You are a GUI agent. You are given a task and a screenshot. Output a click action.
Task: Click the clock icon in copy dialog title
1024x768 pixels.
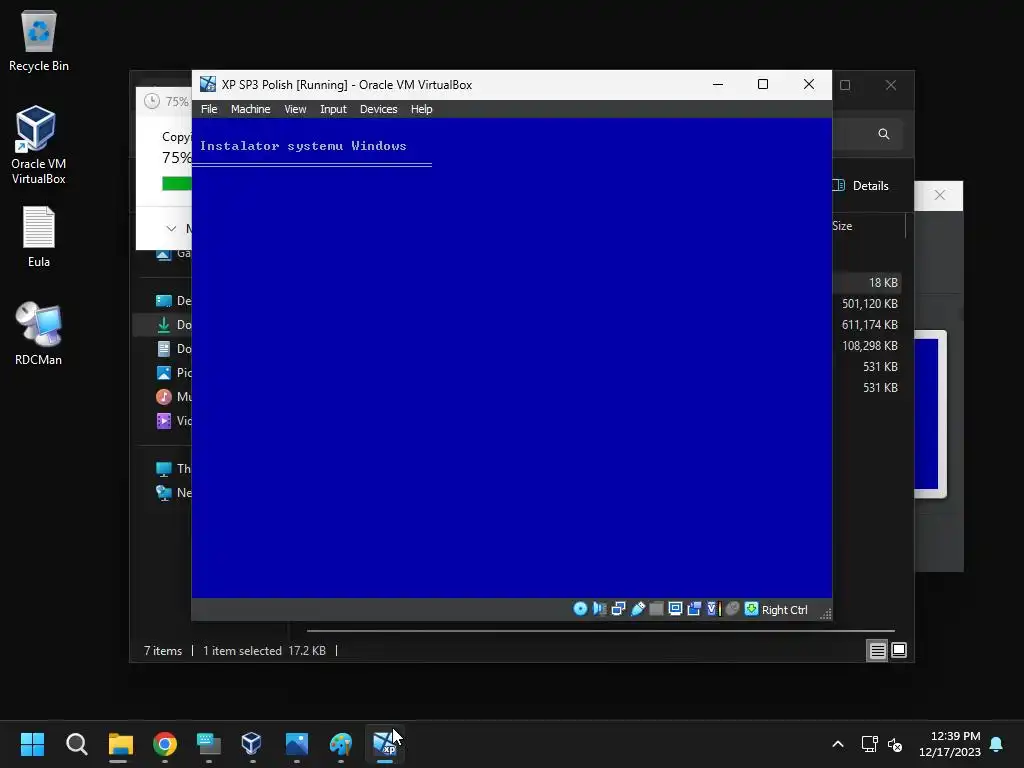pos(152,101)
